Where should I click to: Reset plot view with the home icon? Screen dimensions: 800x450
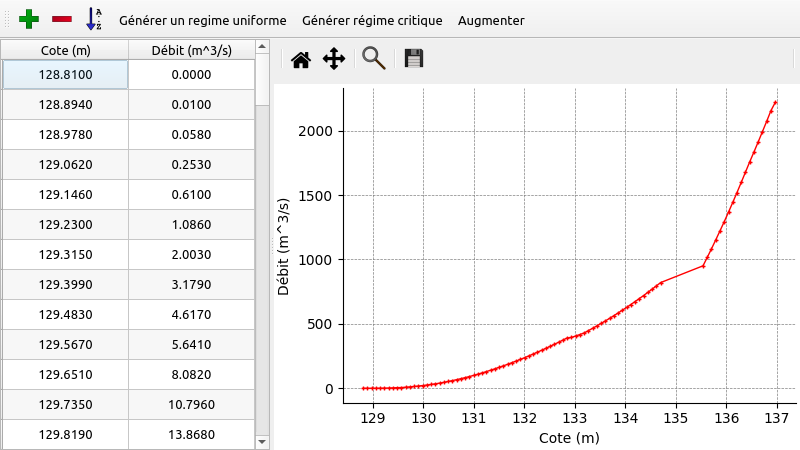tap(300, 59)
